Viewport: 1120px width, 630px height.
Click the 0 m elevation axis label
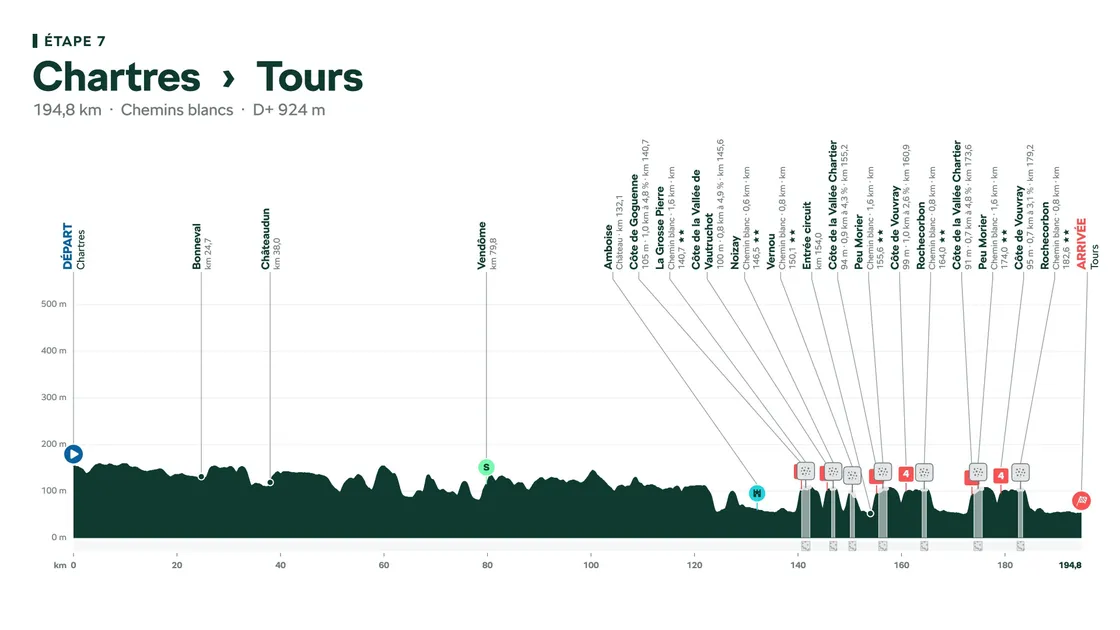[59, 537]
